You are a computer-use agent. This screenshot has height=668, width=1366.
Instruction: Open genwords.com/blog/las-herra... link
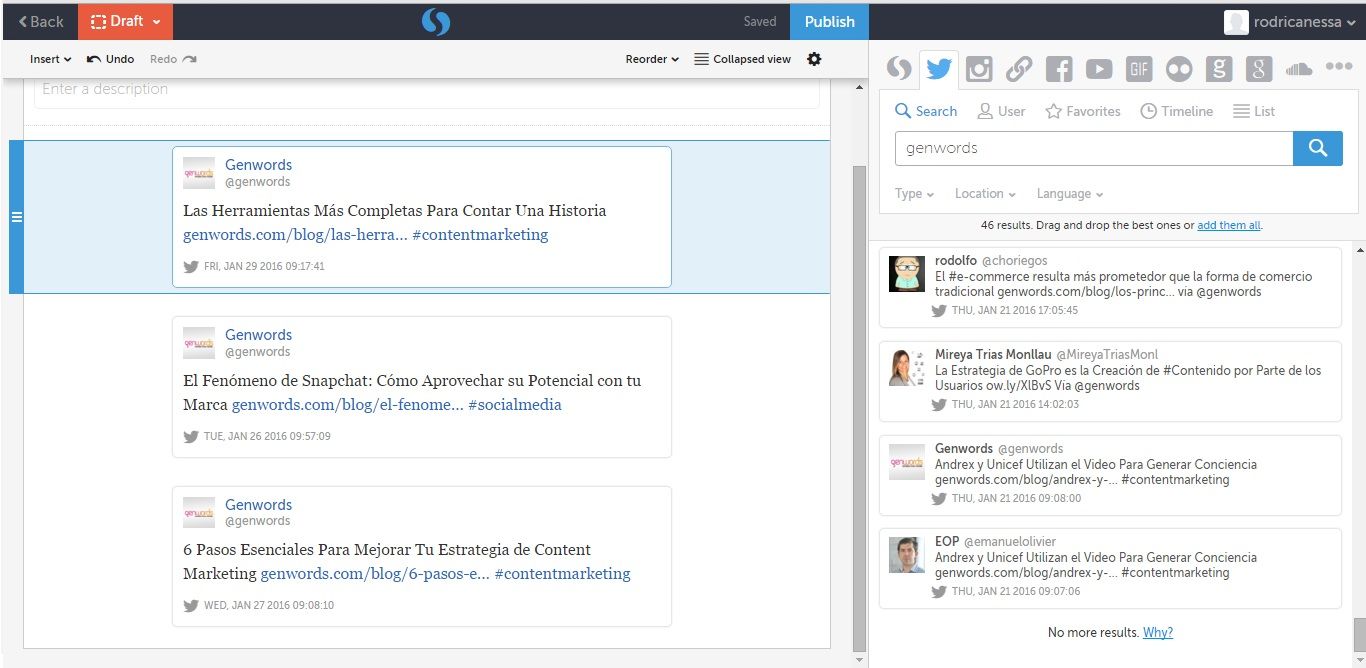click(x=295, y=235)
